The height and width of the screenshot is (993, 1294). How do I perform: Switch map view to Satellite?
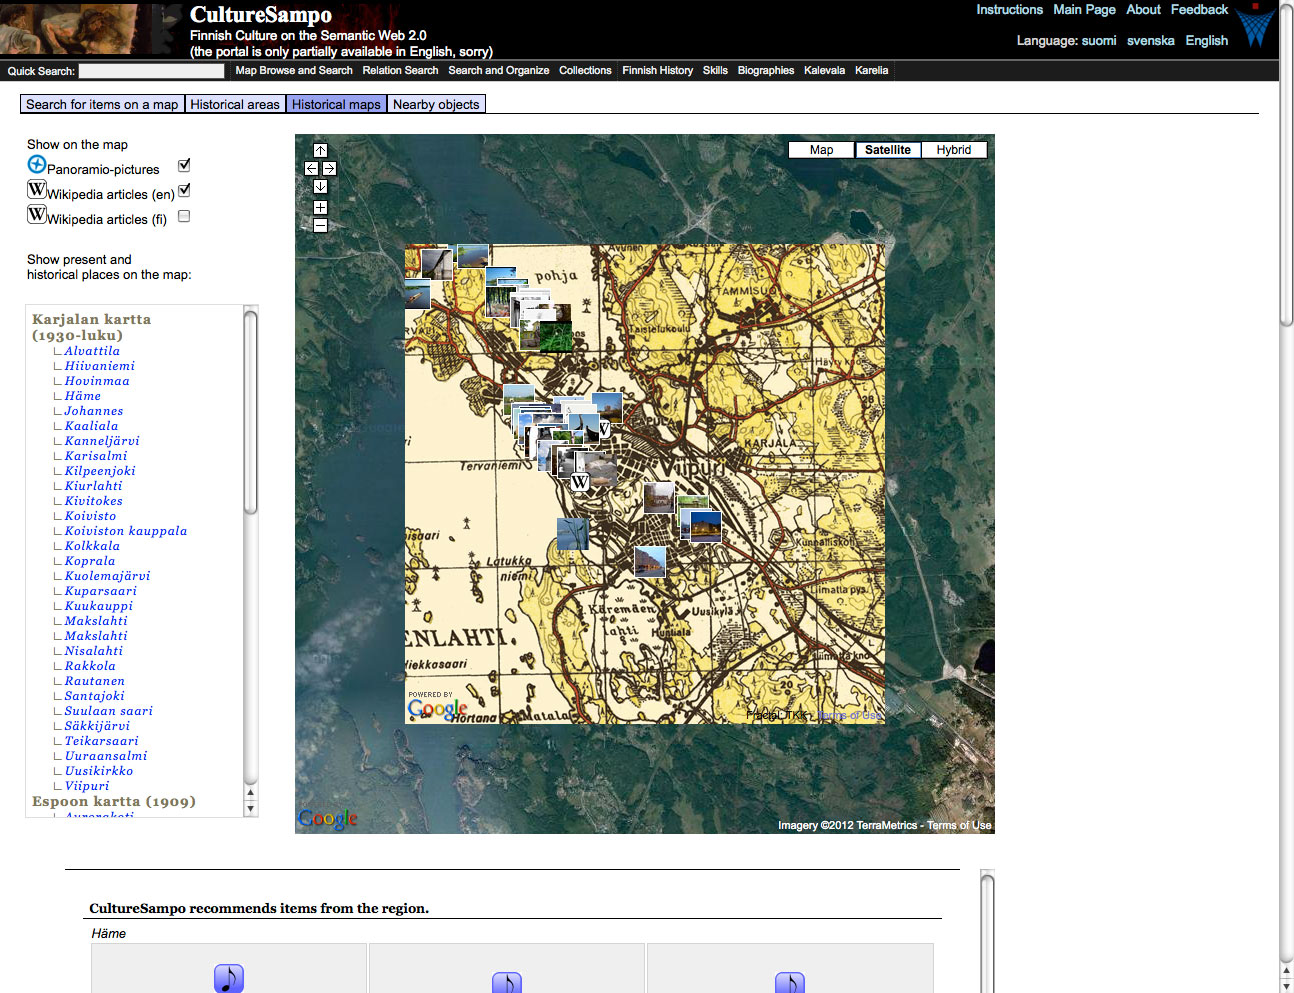(x=888, y=150)
